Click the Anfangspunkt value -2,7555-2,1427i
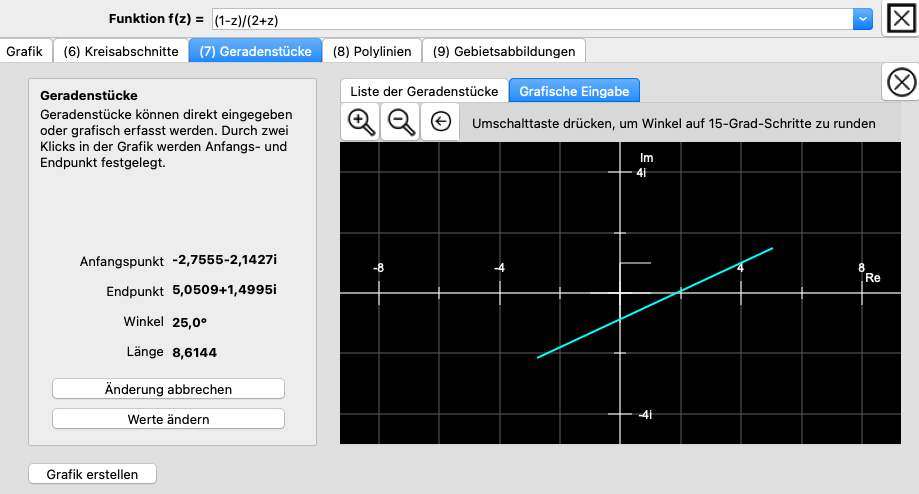 (x=224, y=260)
